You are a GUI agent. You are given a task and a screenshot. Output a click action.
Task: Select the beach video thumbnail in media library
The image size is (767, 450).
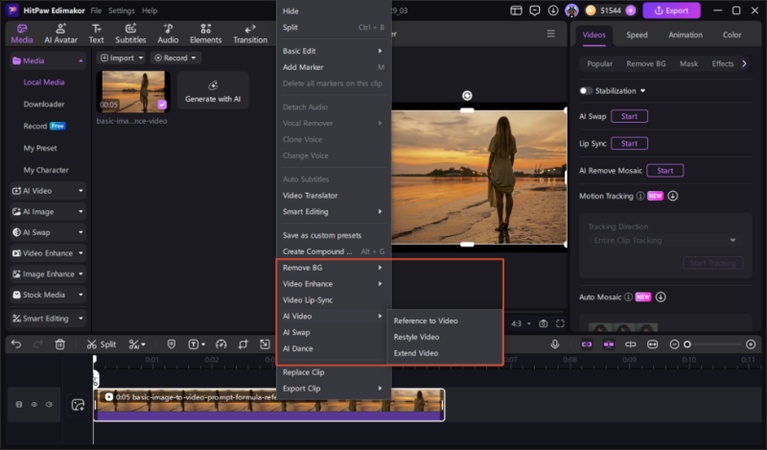coord(133,91)
